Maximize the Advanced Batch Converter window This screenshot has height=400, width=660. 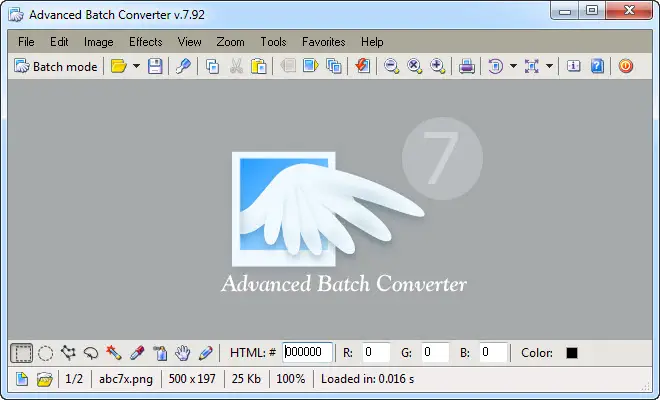coord(592,11)
